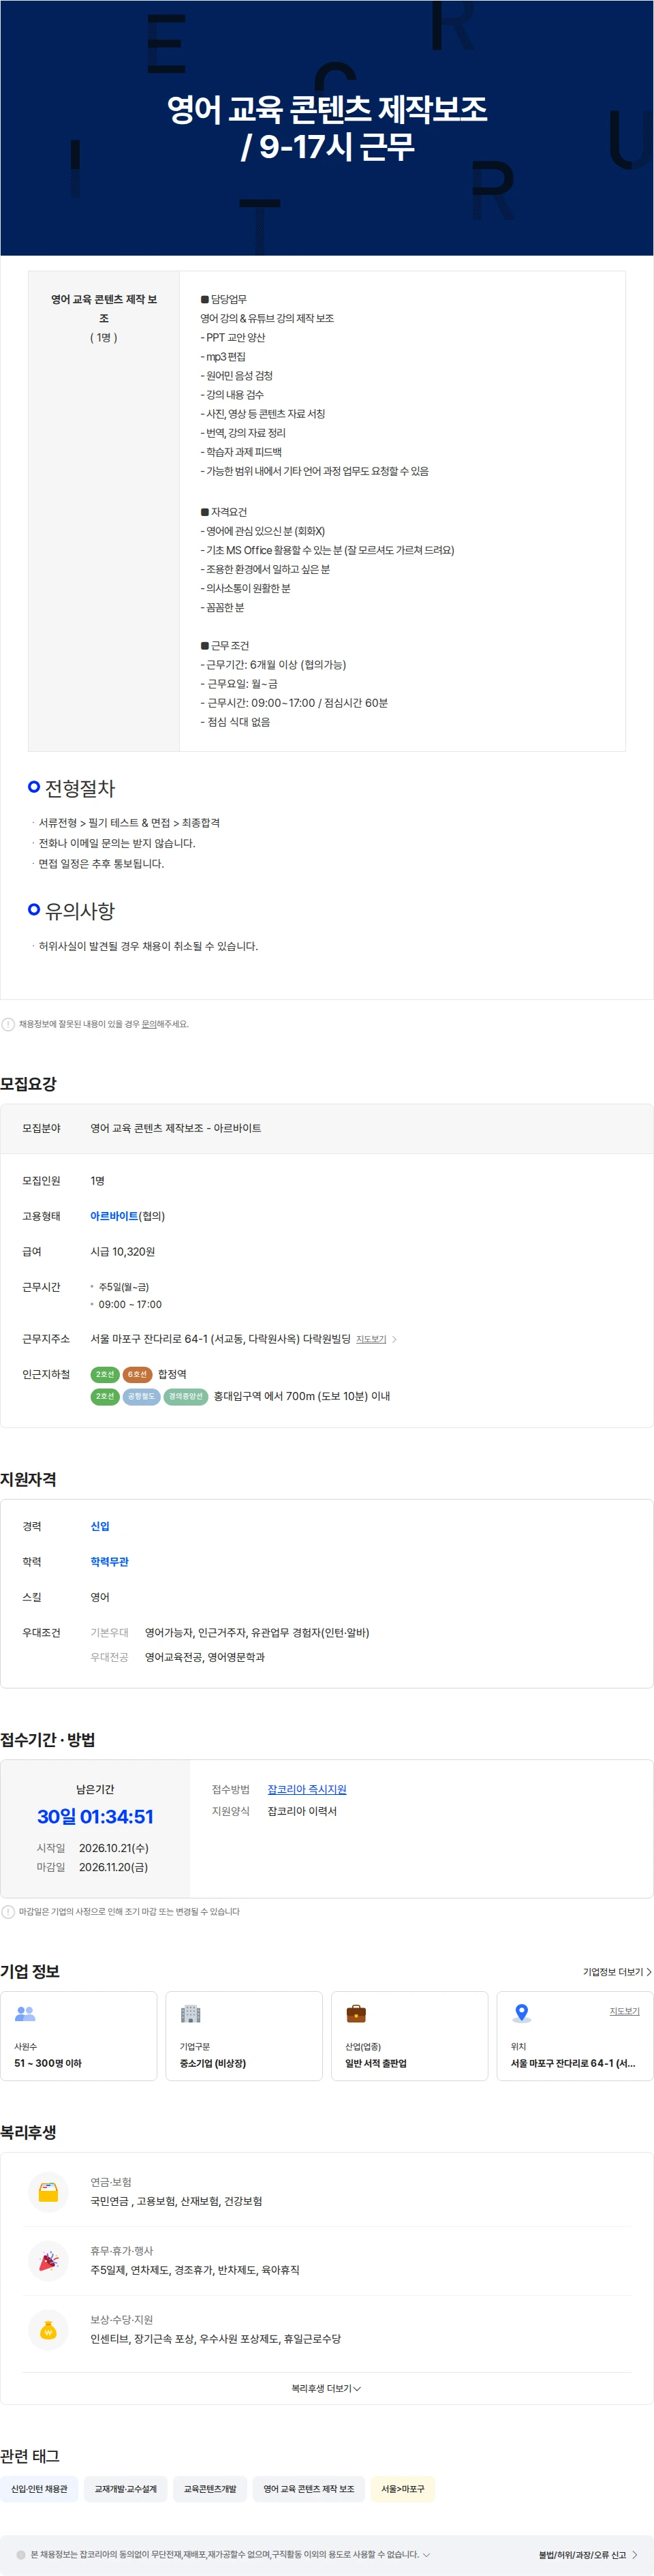654x2576 pixels.
Task: Select the 서울>마포구 tag
Action: click(x=403, y=2488)
